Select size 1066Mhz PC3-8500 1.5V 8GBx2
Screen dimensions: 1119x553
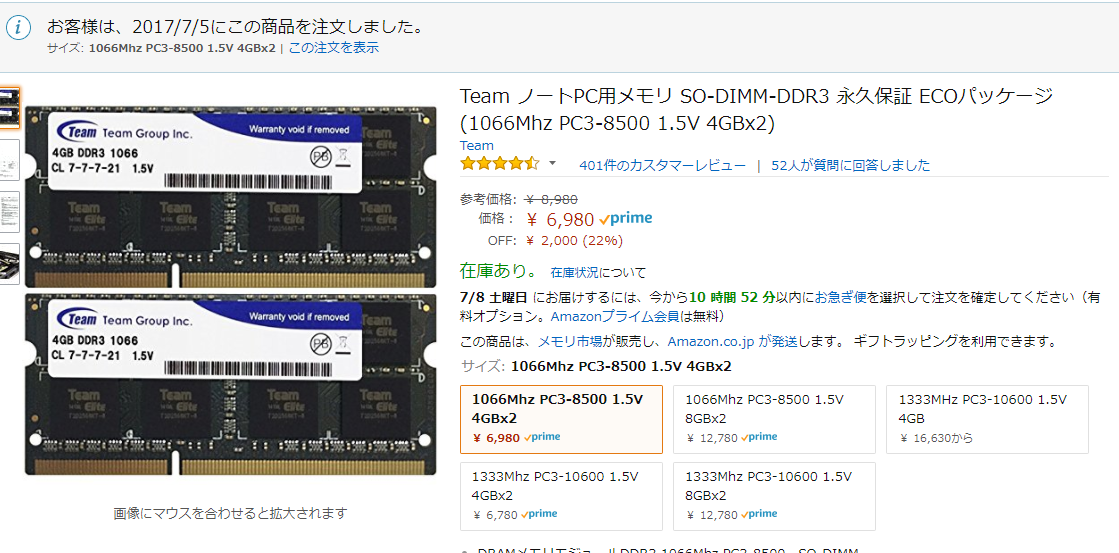(774, 420)
